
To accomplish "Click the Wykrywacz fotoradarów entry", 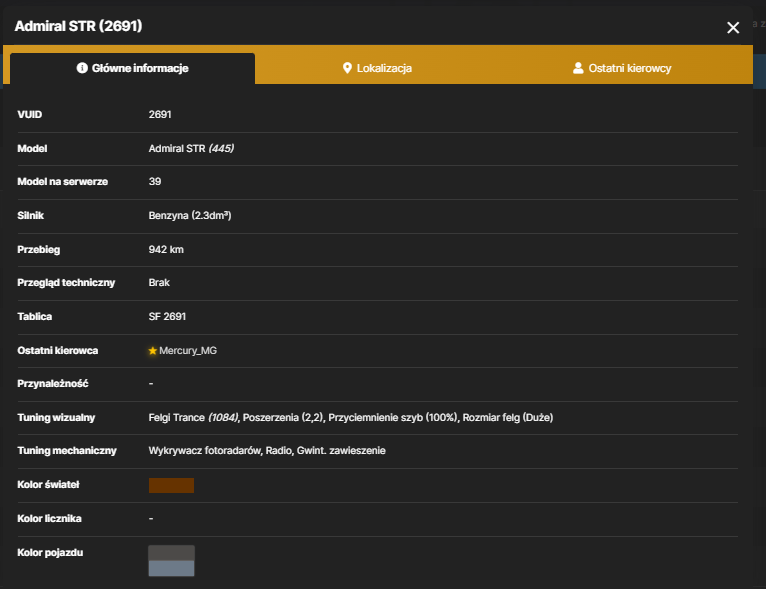I will tap(205, 451).
